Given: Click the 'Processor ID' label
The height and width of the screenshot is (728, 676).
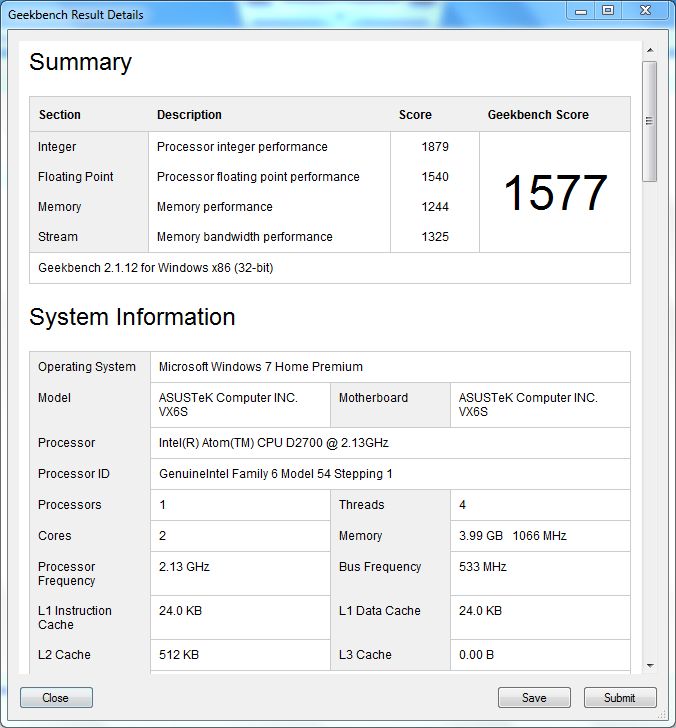Looking at the screenshot, I should 73,474.
